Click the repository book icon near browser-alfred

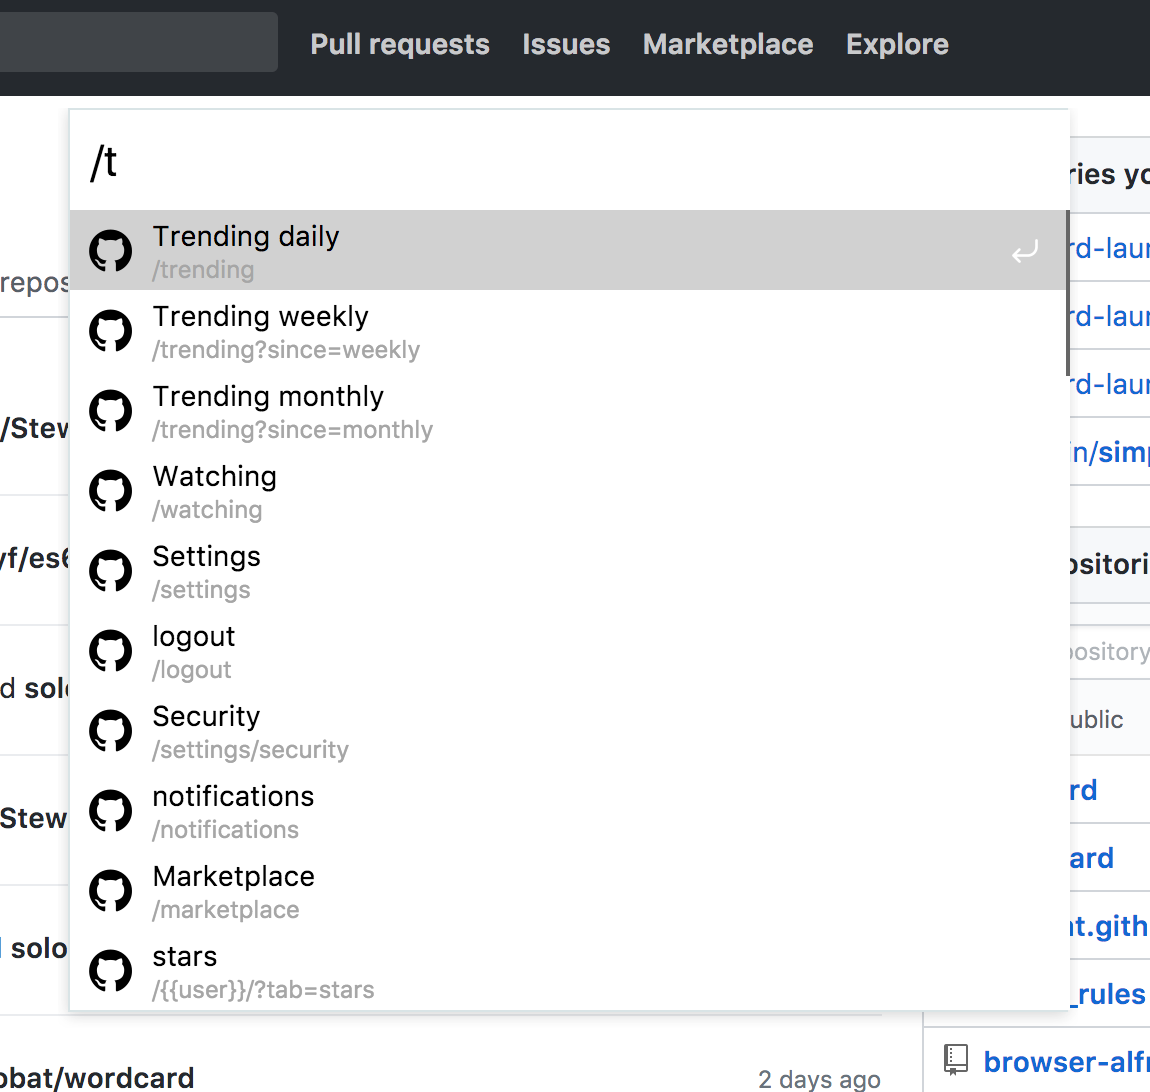tap(956, 1060)
